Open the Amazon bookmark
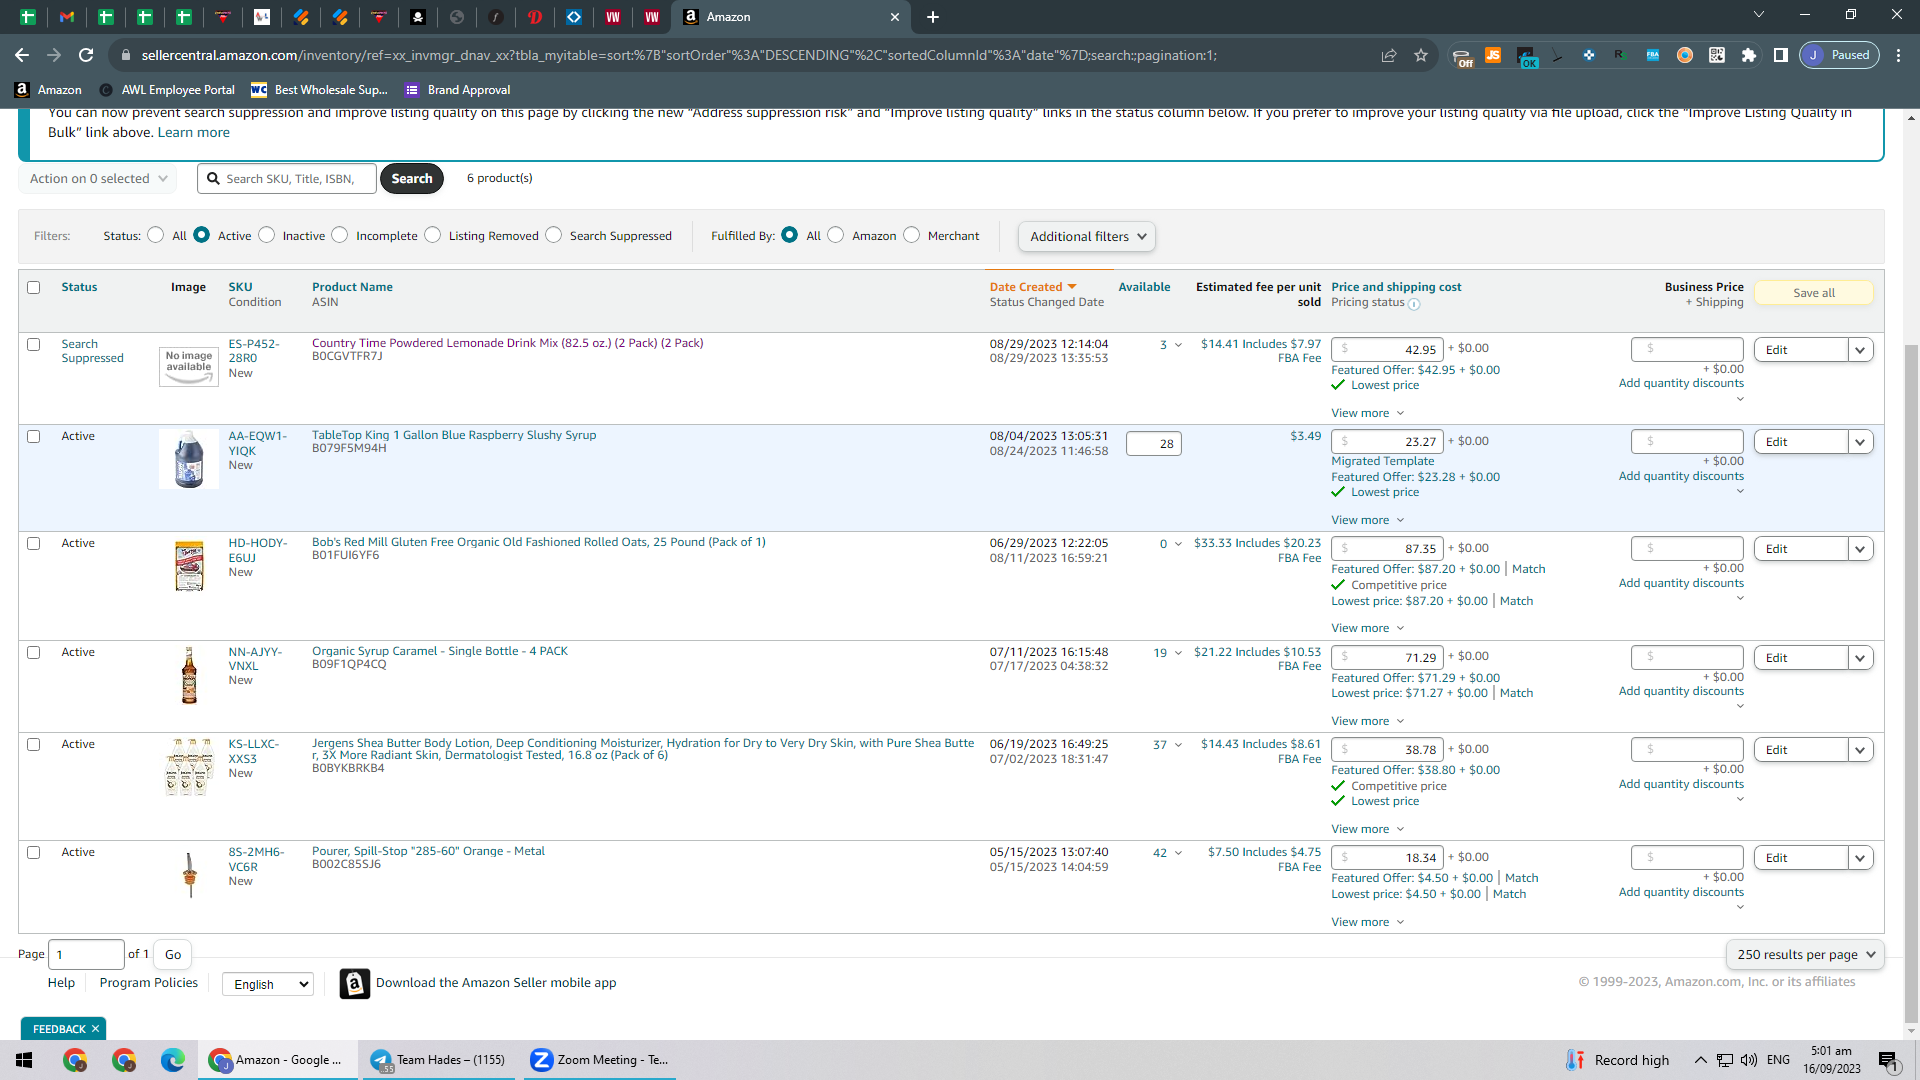The width and height of the screenshot is (1920, 1080). coord(48,89)
